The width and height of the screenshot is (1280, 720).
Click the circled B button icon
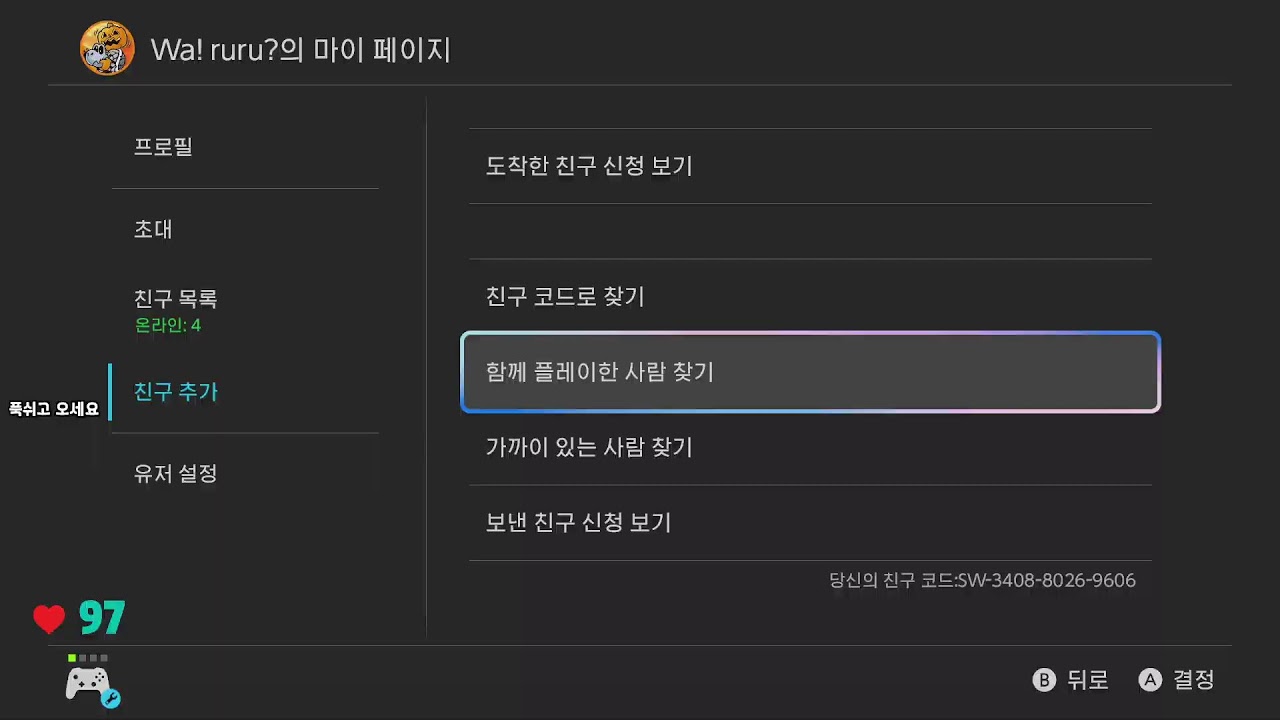pos(1044,680)
